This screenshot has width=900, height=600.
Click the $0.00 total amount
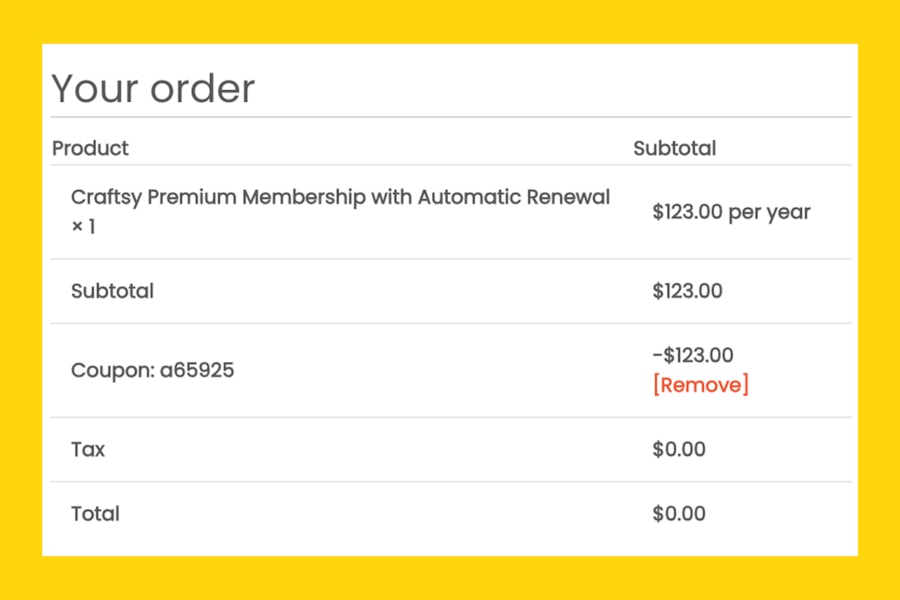coord(679,514)
